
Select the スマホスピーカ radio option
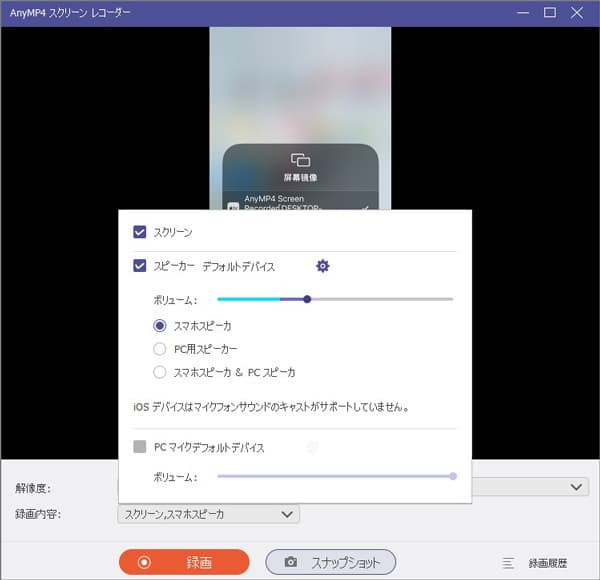point(160,325)
